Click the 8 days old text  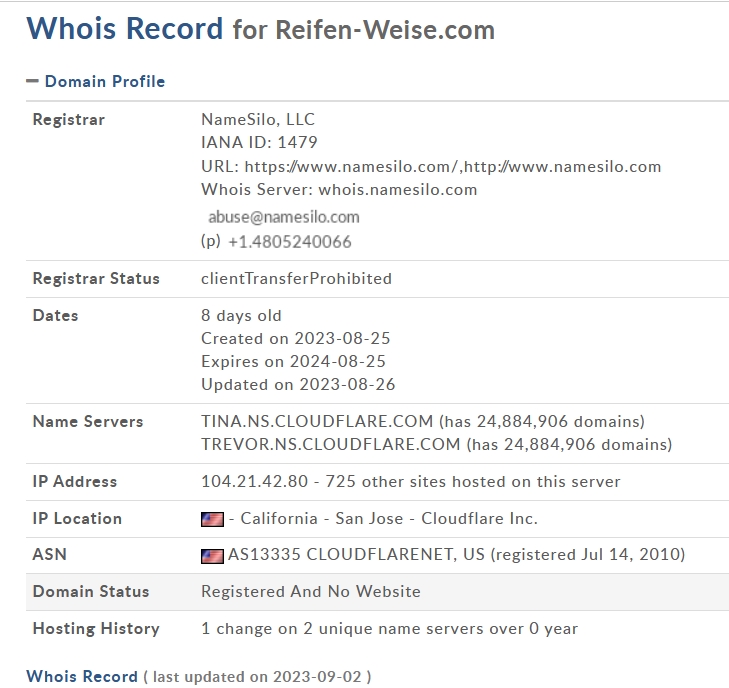(241, 316)
